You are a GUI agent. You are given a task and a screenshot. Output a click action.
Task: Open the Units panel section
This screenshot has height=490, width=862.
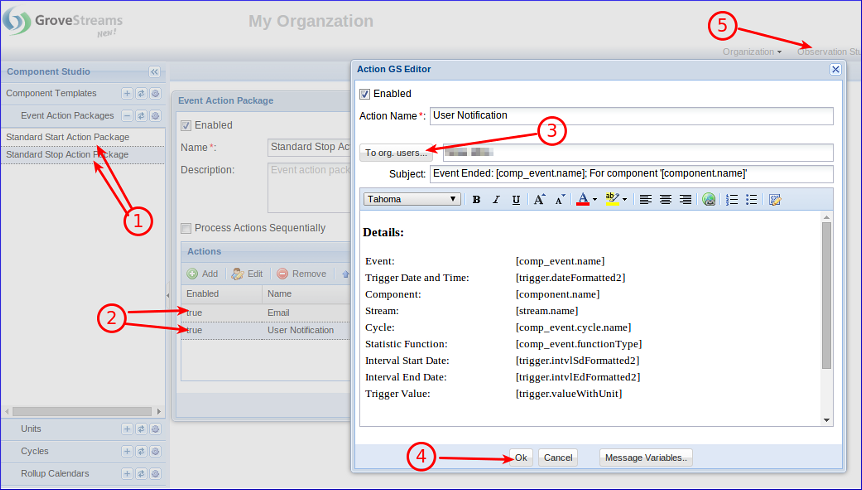coord(31,428)
